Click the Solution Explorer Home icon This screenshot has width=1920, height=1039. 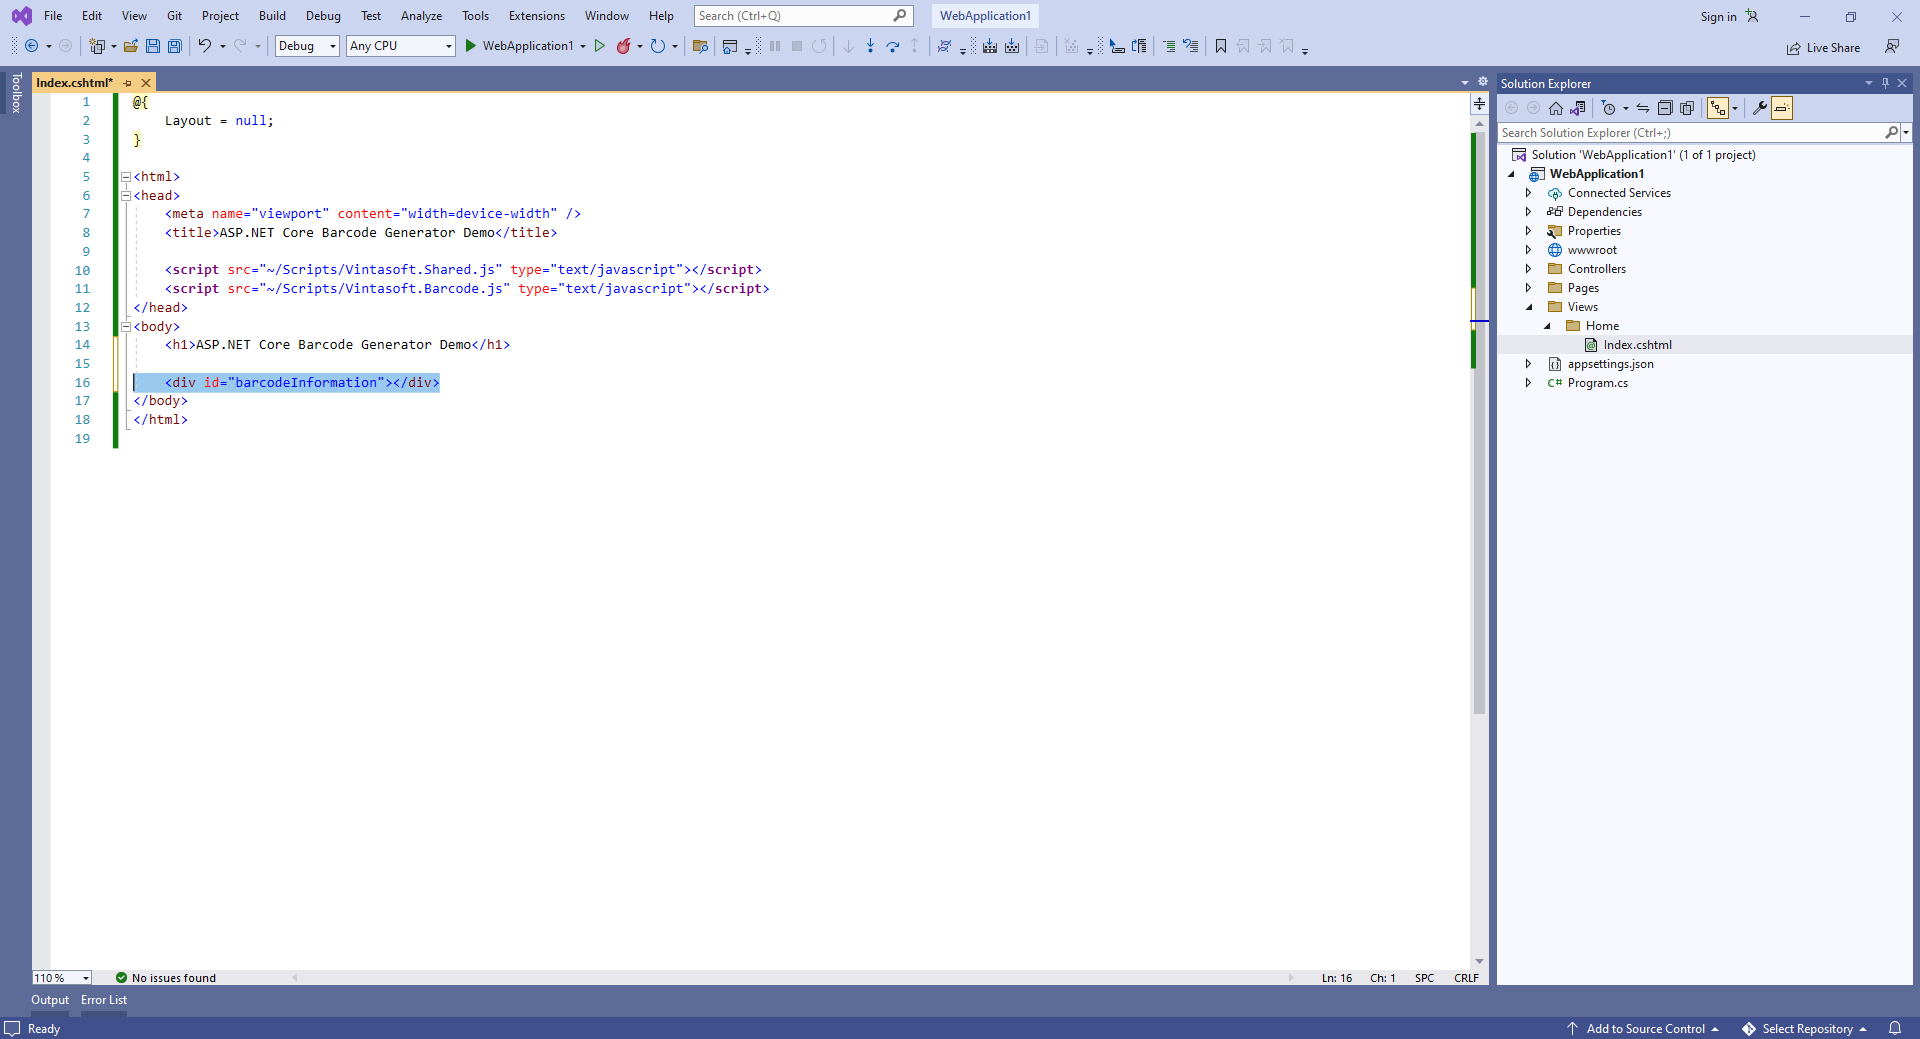click(x=1555, y=108)
